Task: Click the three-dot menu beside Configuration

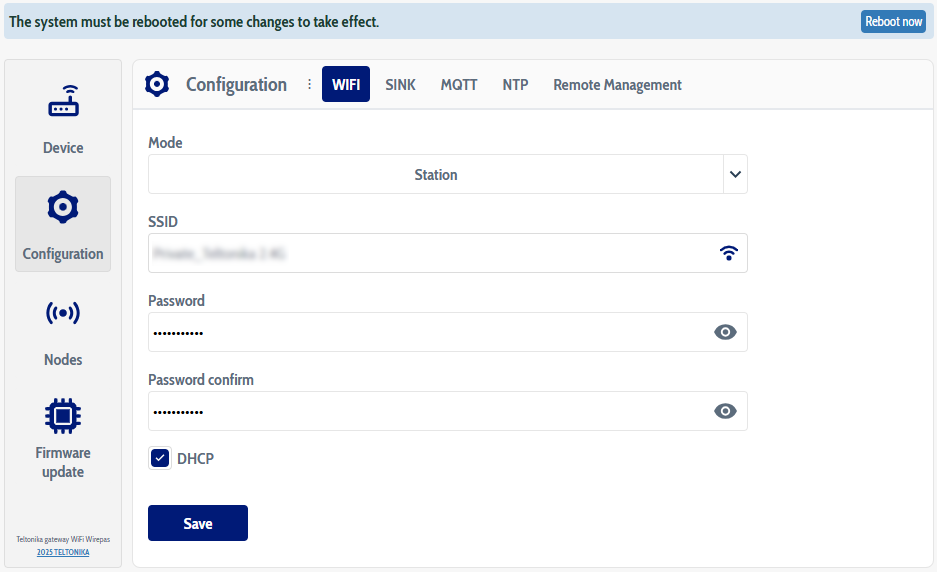Action: (x=309, y=85)
